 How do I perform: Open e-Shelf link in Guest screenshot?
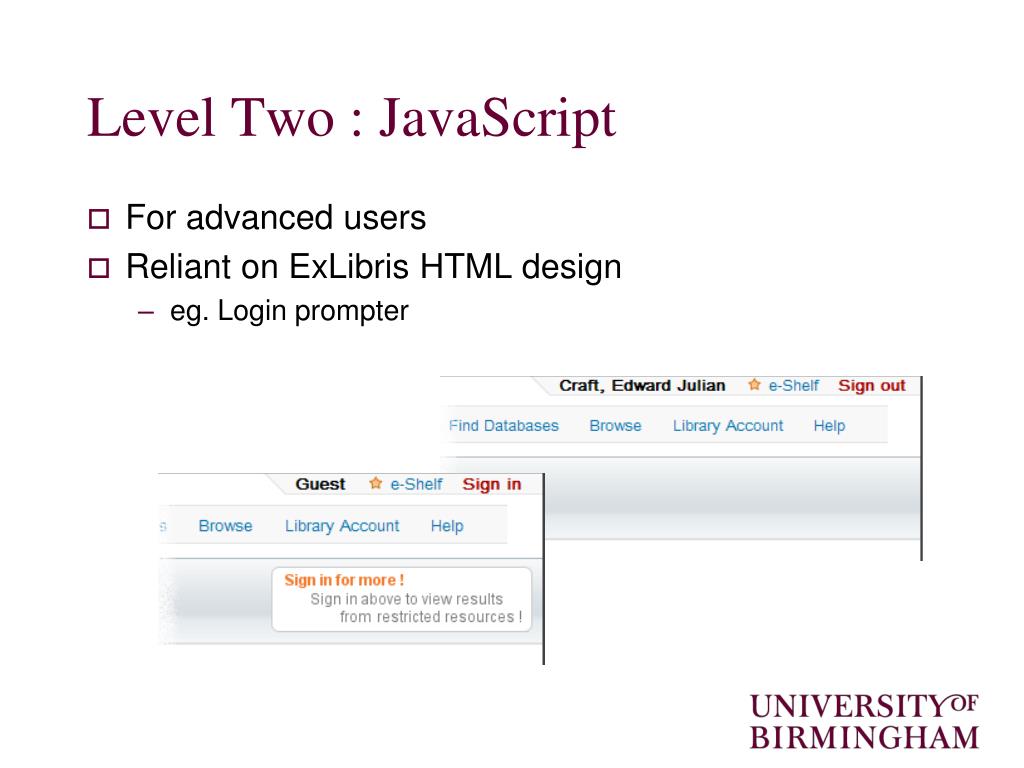[x=416, y=484]
